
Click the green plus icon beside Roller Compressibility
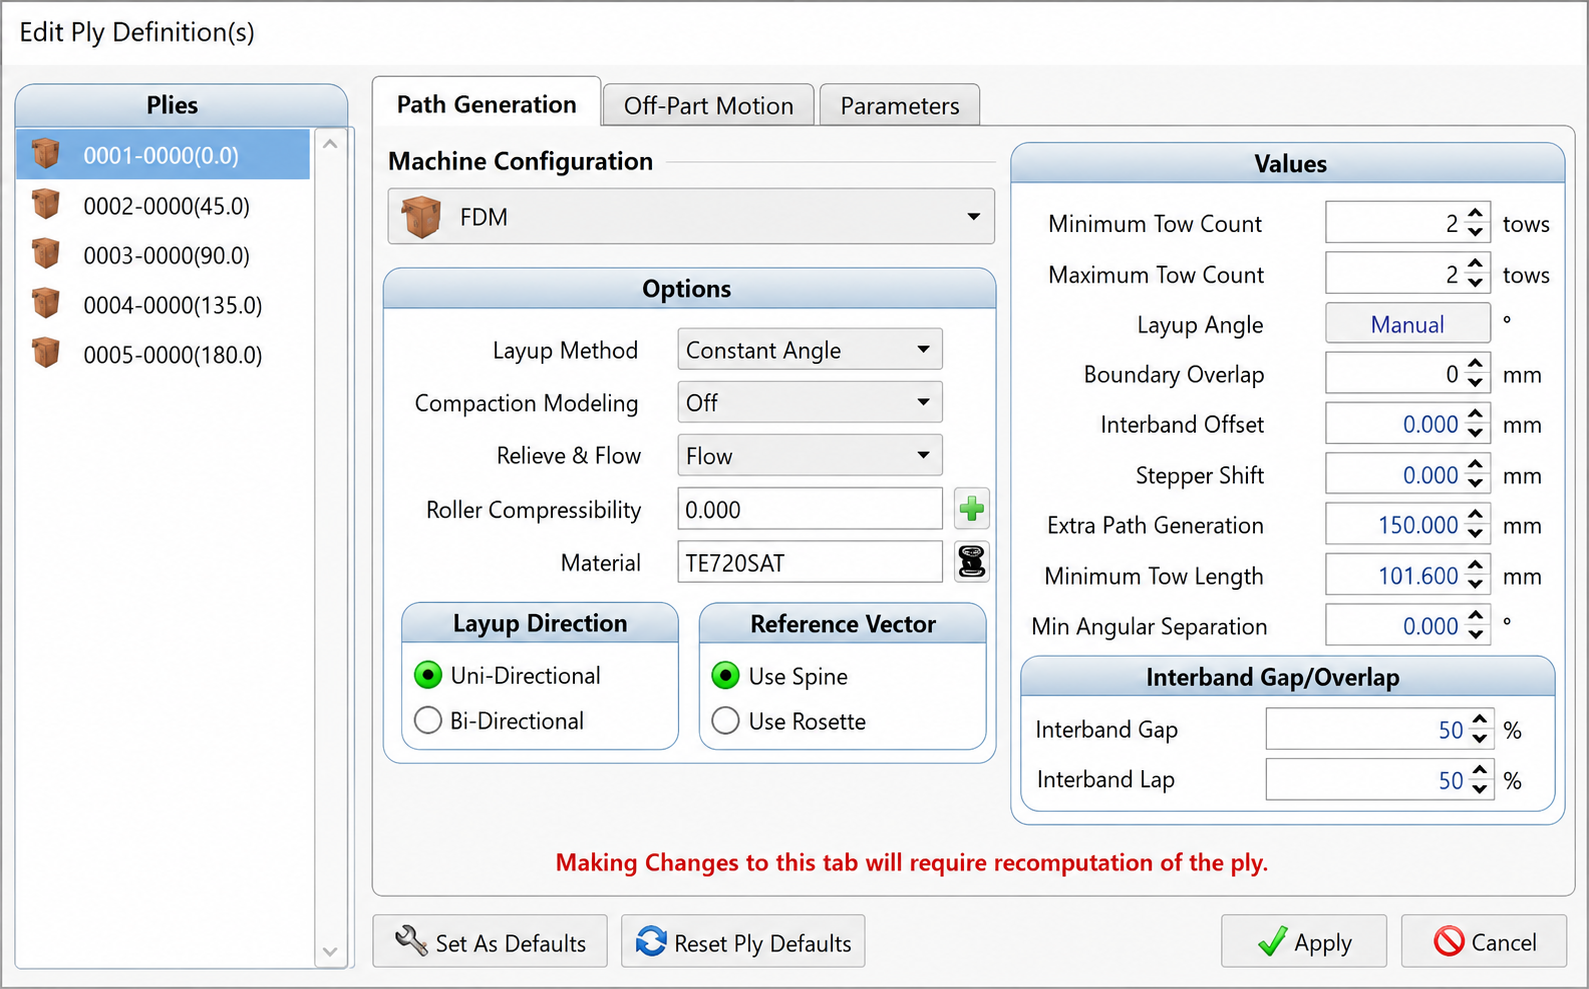(971, 509)
